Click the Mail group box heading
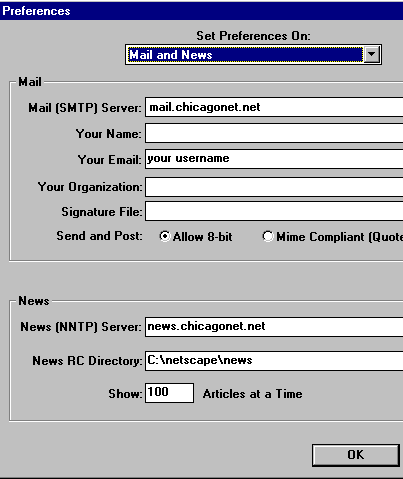Viewport: 403px width, 479px height. click(30, 82)
